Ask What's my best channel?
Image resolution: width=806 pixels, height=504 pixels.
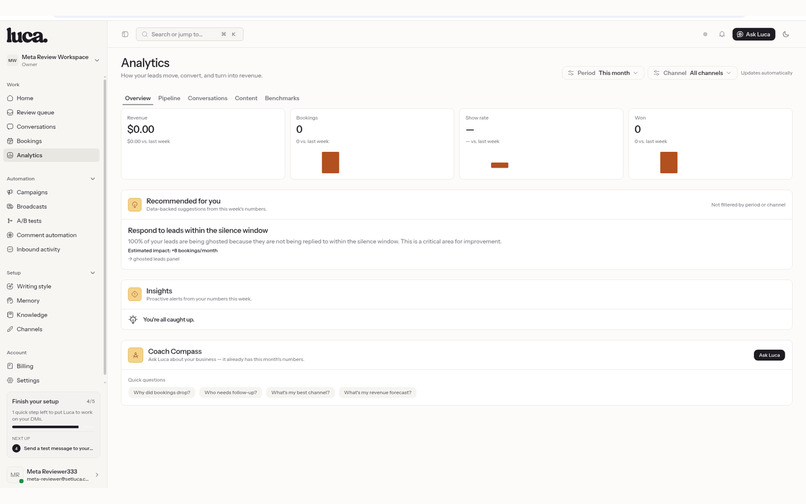(300, 393)
